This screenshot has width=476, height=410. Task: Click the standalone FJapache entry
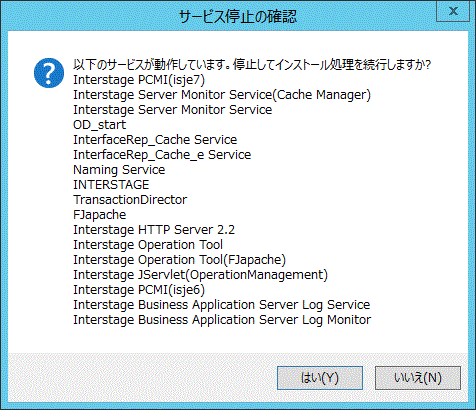100,215
